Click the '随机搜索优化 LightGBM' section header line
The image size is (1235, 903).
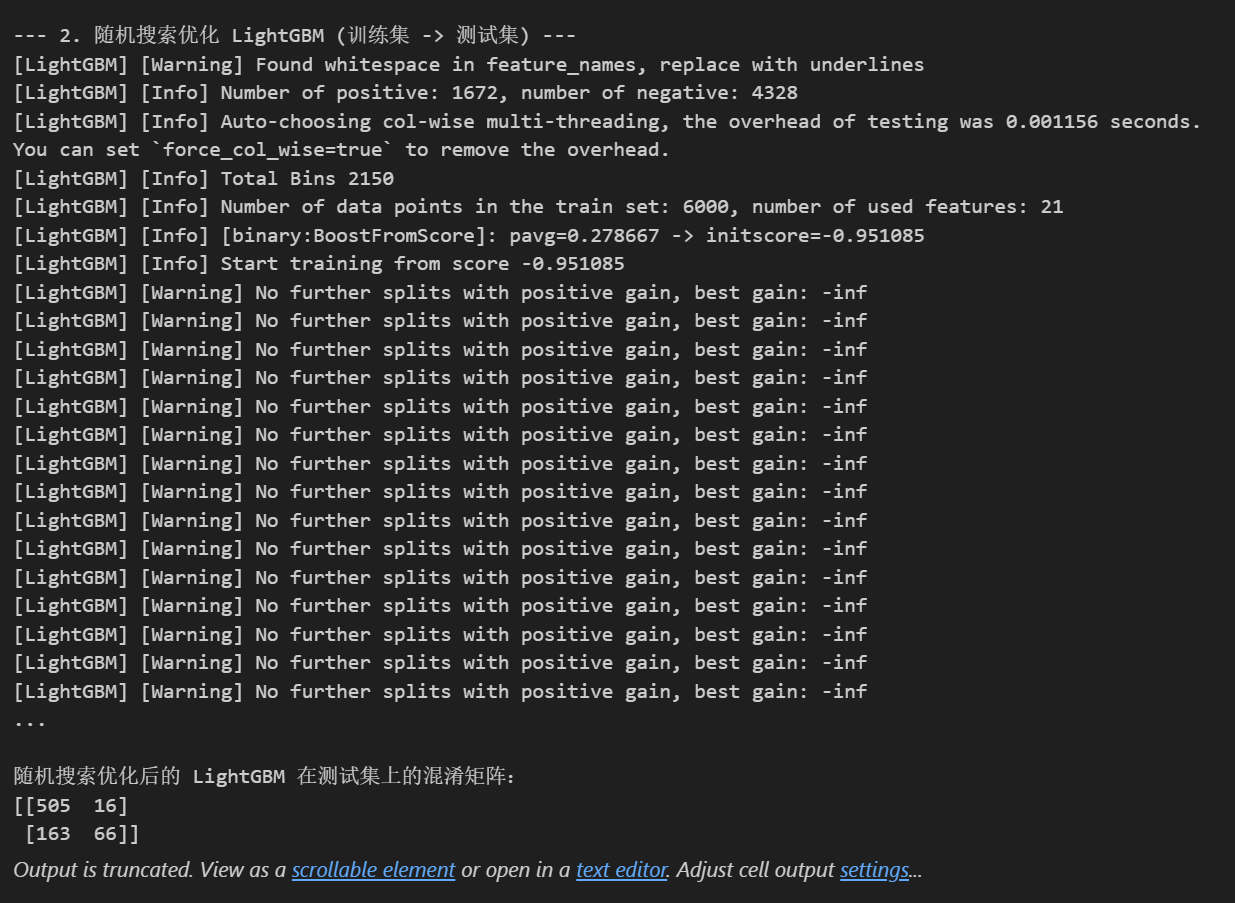(294, 36)
